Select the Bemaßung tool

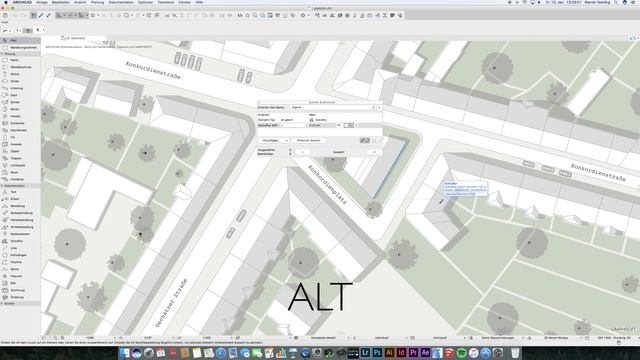(x=20, y=206)
